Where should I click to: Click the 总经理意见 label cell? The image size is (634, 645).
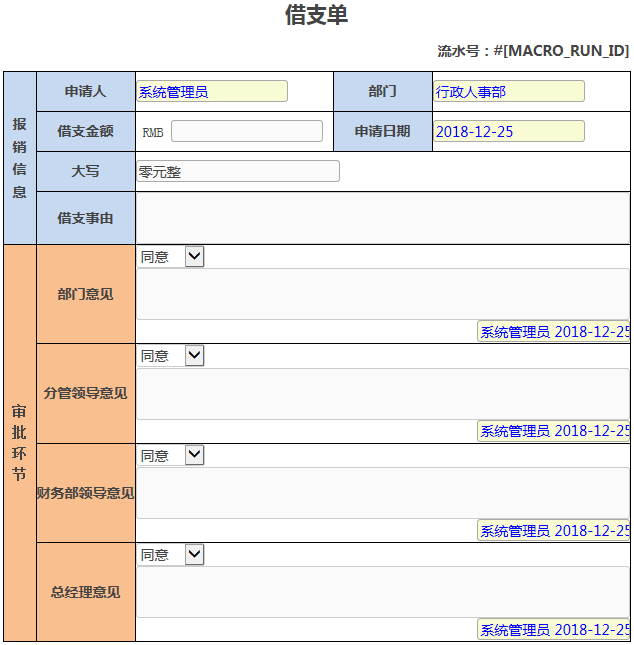(x=86, y=592)
